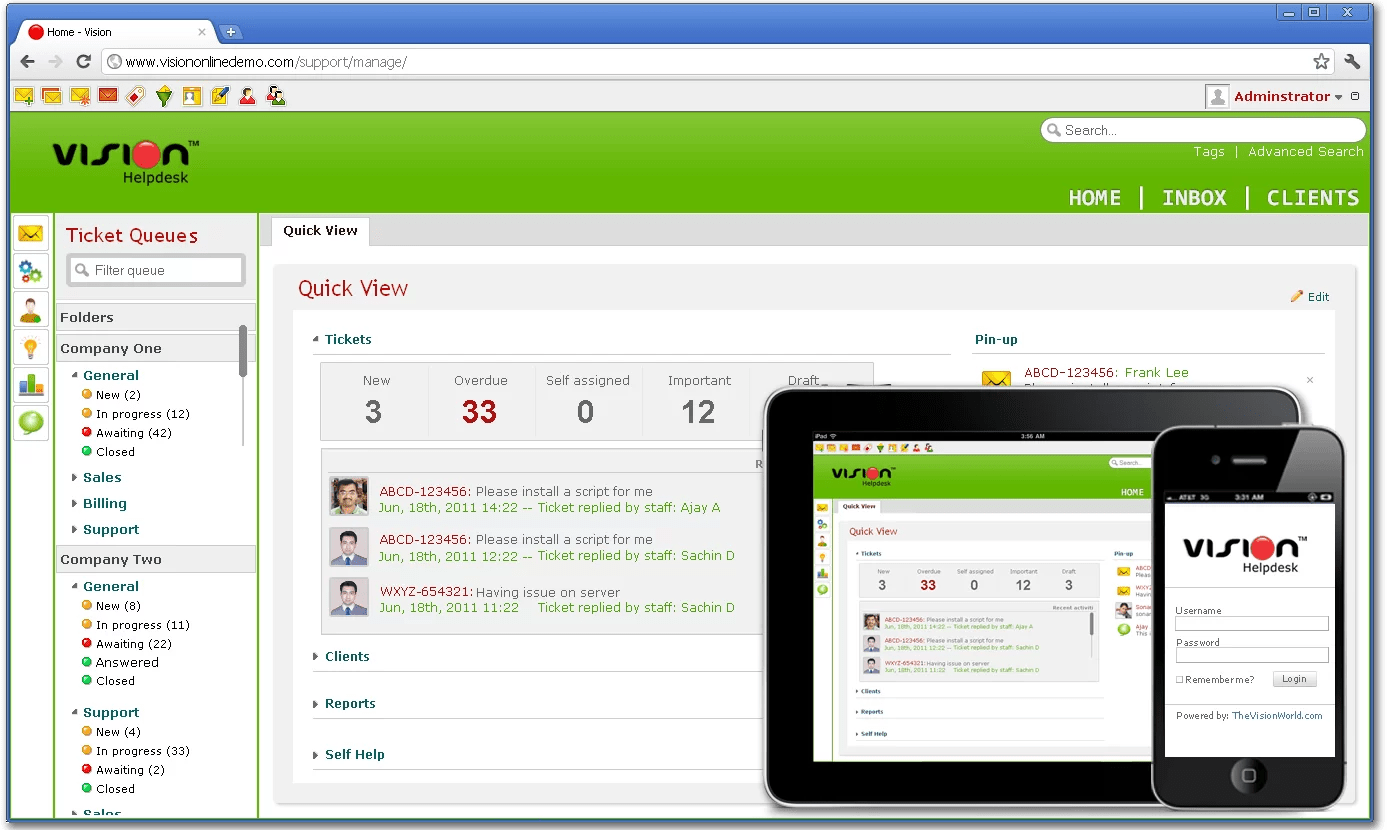This screenshot has width=1387, height=830.
Task: Select the Tickets envelope icon in left sidebar
Action: tap(30, 233)
